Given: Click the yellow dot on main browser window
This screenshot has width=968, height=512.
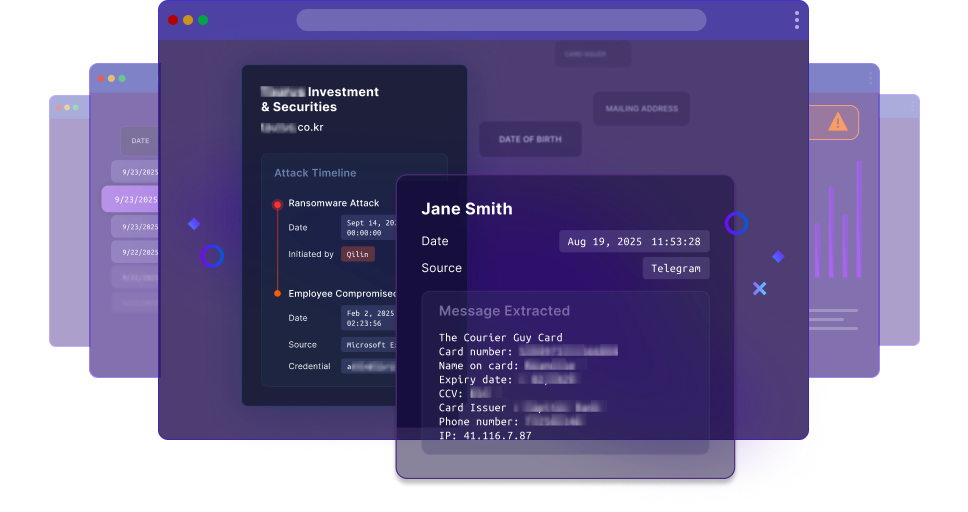Looking at the screenshot, I should pyautogui.click(x=188, y=20).
